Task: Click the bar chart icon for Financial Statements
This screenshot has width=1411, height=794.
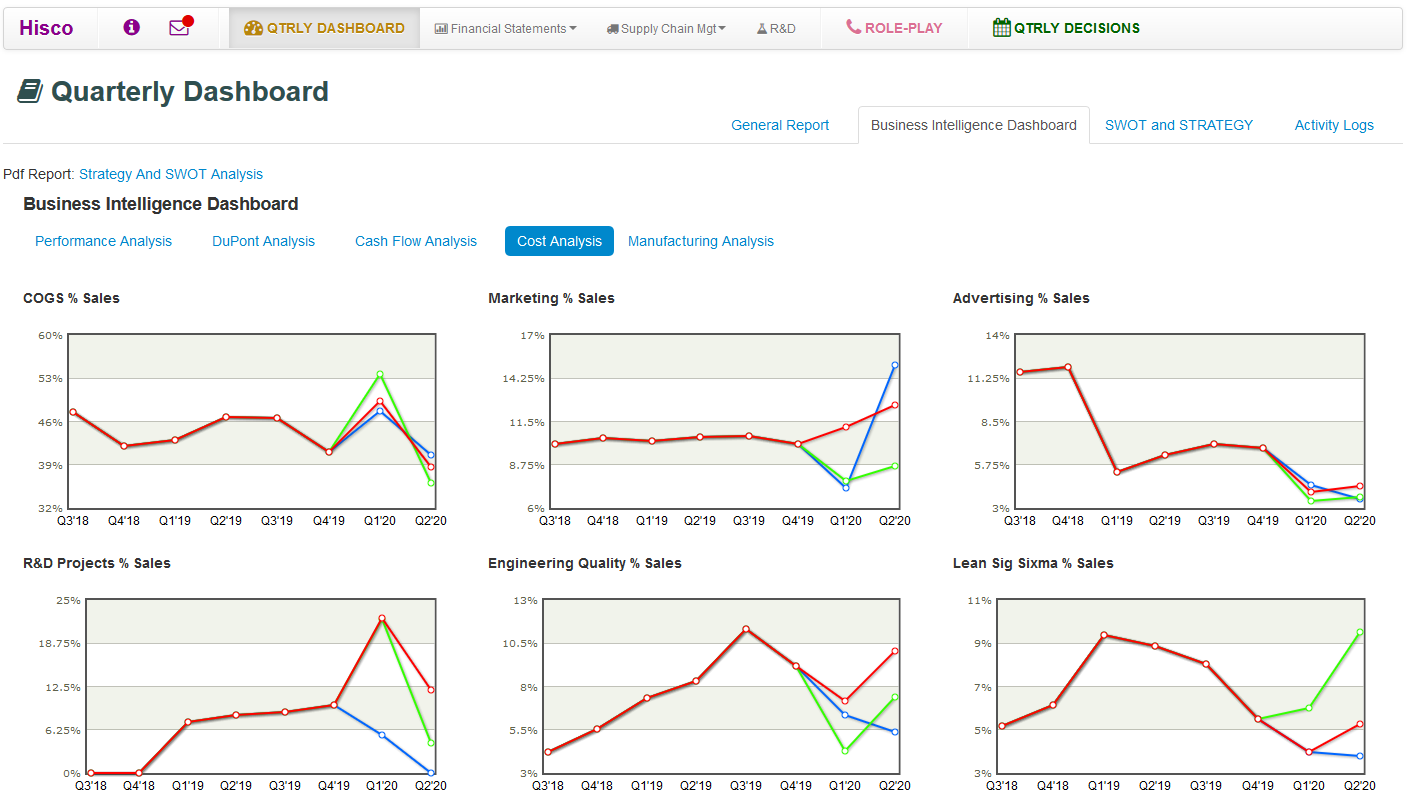Action: click(441, 29)
